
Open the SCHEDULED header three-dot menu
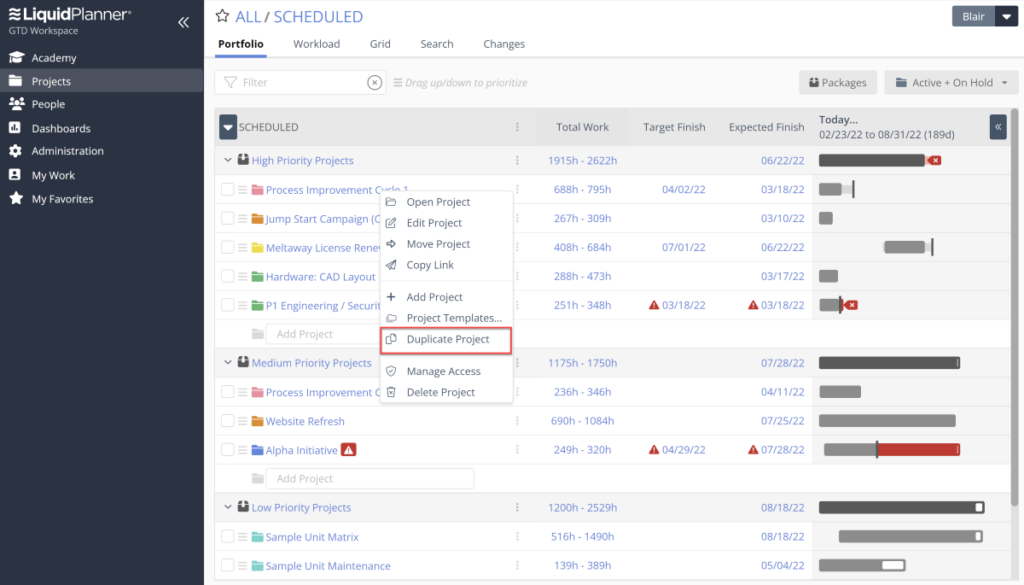pyautogui.click(x=517, y=127)
